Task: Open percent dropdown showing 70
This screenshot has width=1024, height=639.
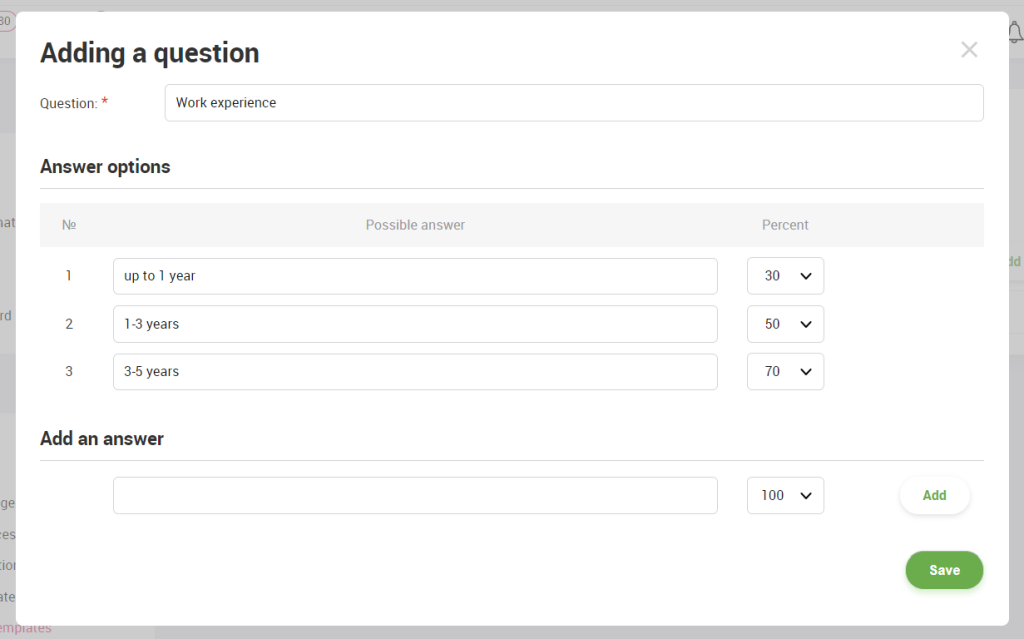Action: (x=786, y=372)
